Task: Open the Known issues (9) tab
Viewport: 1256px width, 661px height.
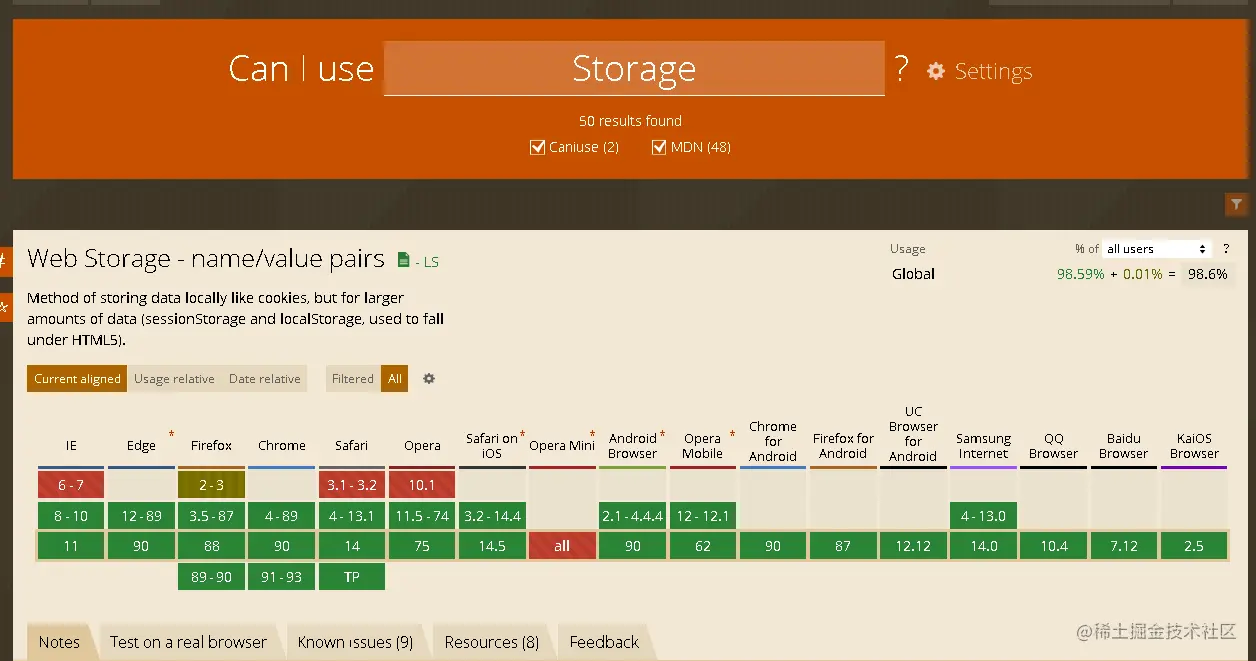Action: 355,642
